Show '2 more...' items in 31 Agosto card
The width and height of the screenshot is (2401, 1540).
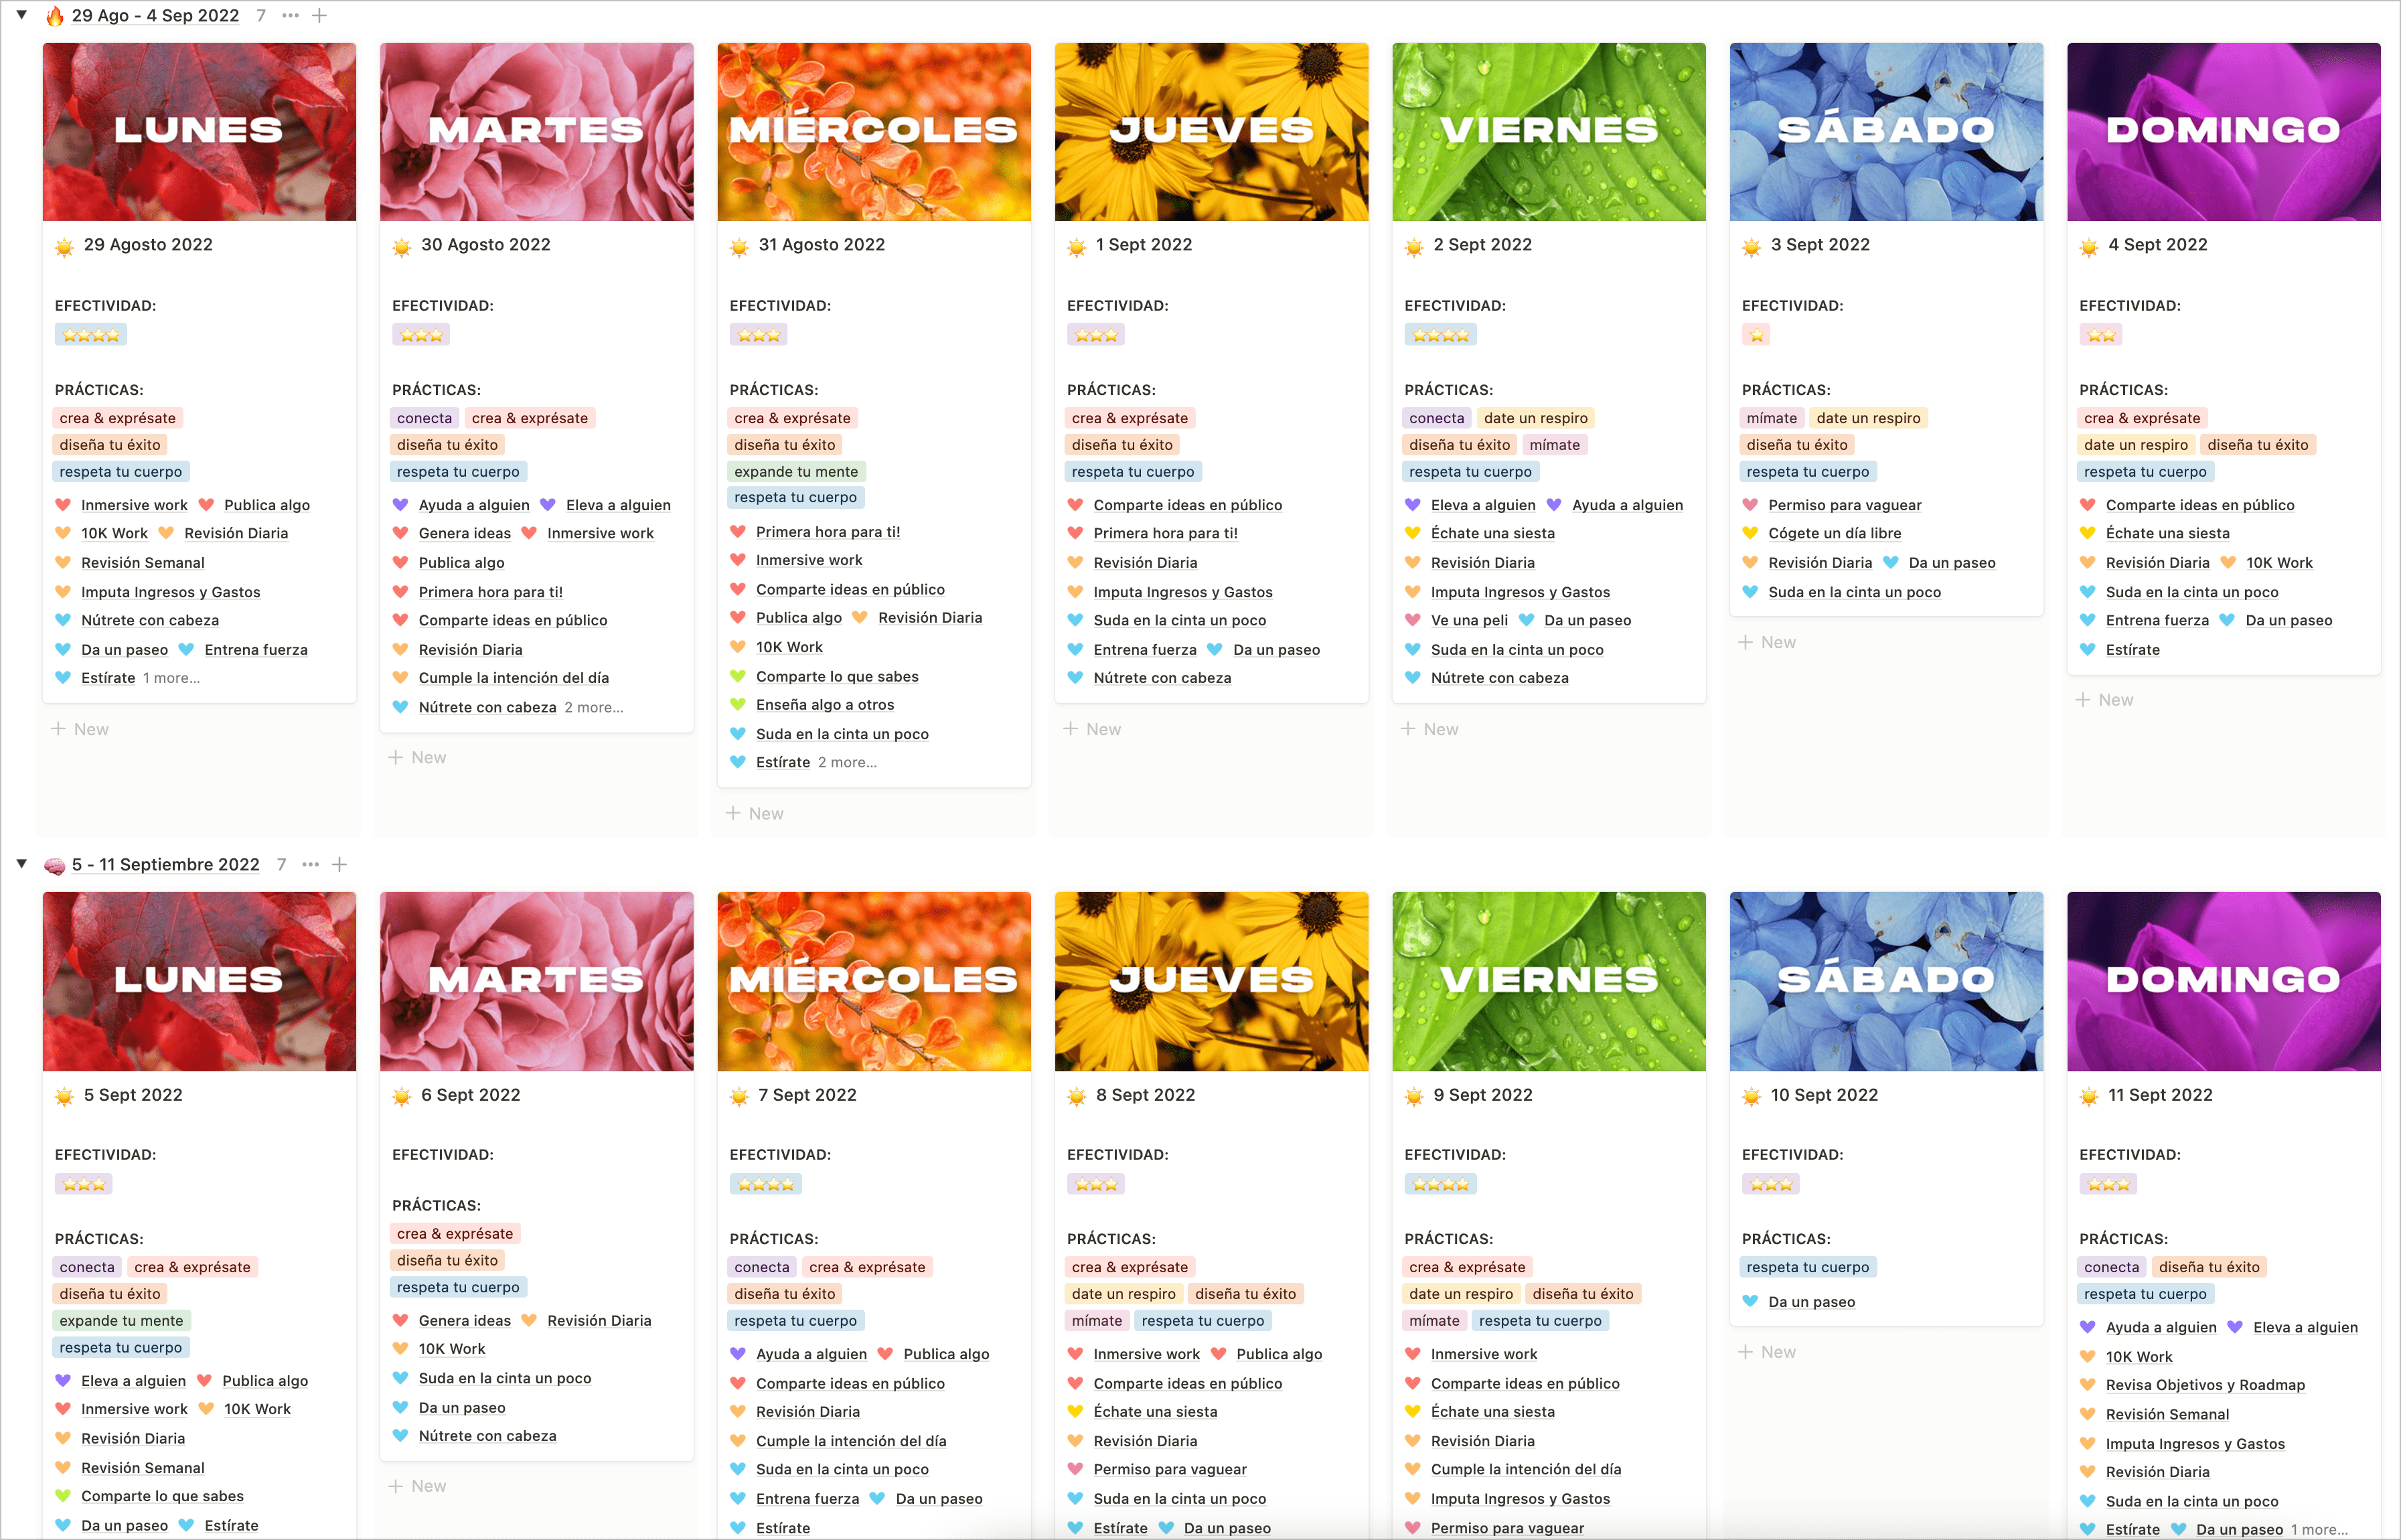point(847,762)
